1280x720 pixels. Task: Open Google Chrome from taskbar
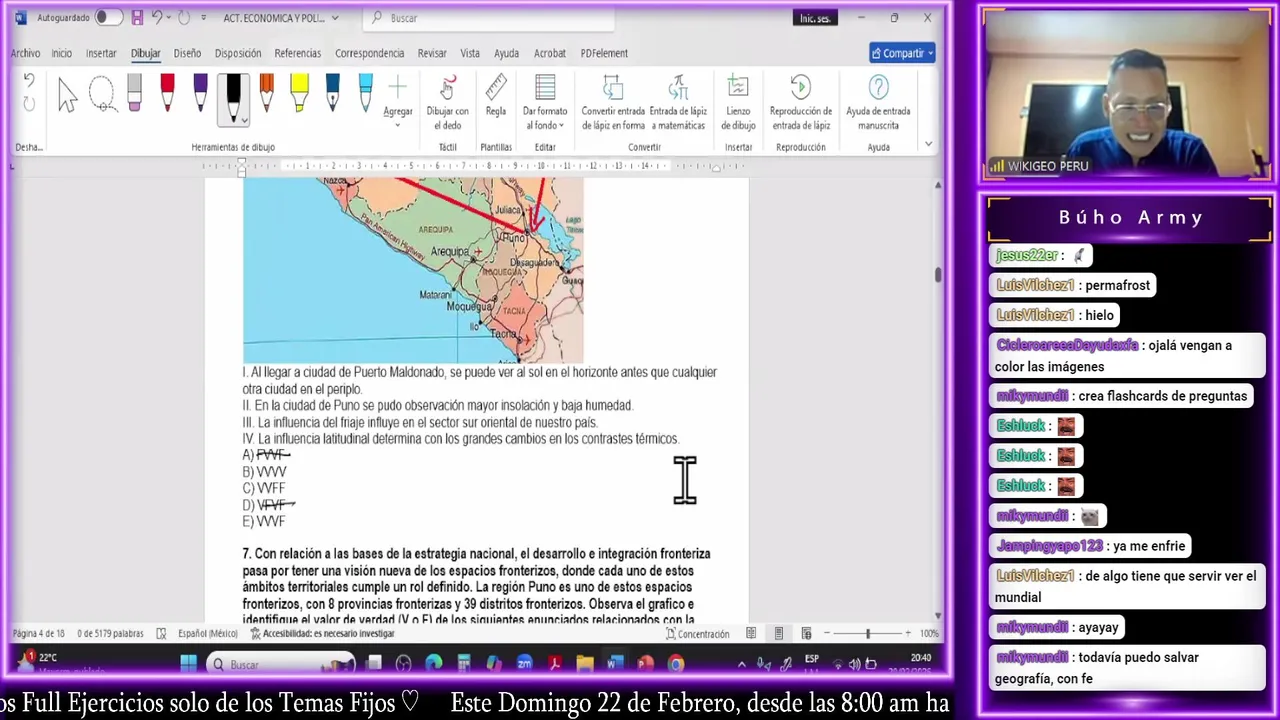pyautogui.click(x=676, y=664)
